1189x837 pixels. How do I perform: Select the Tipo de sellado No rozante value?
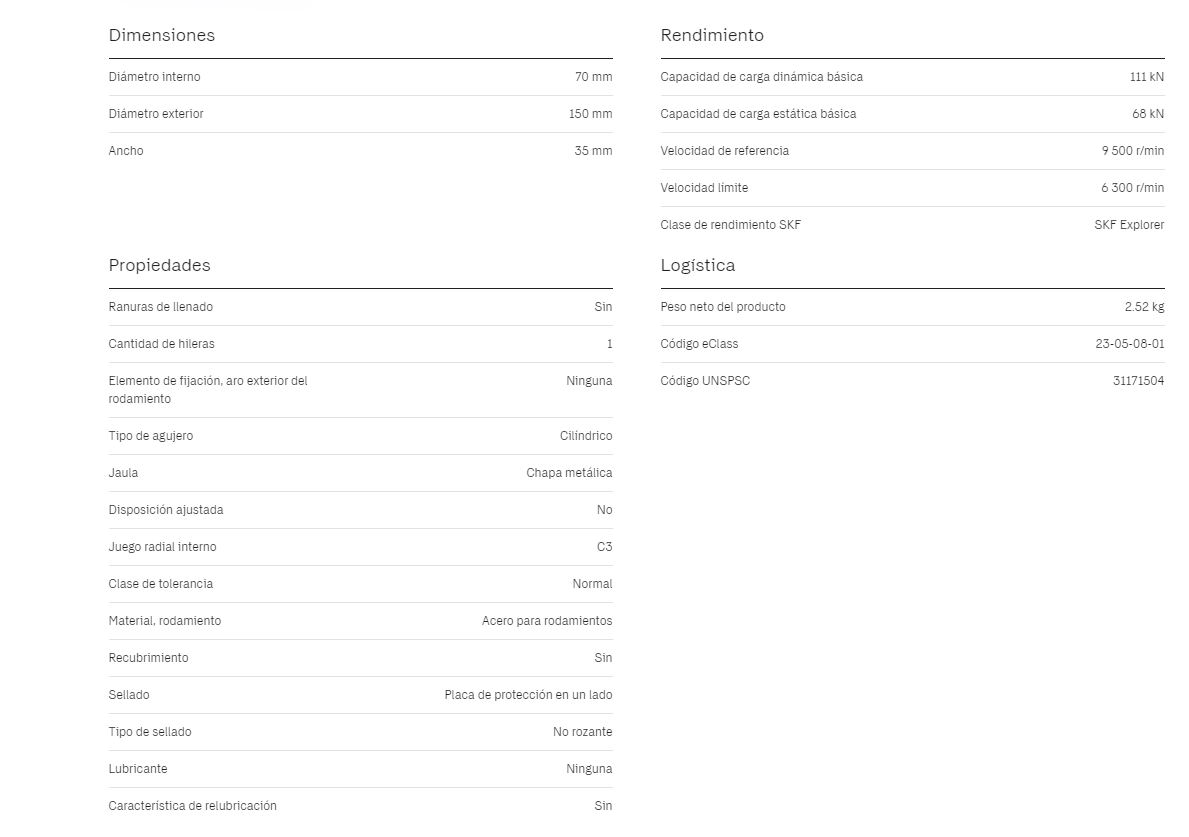pos(582,732)
